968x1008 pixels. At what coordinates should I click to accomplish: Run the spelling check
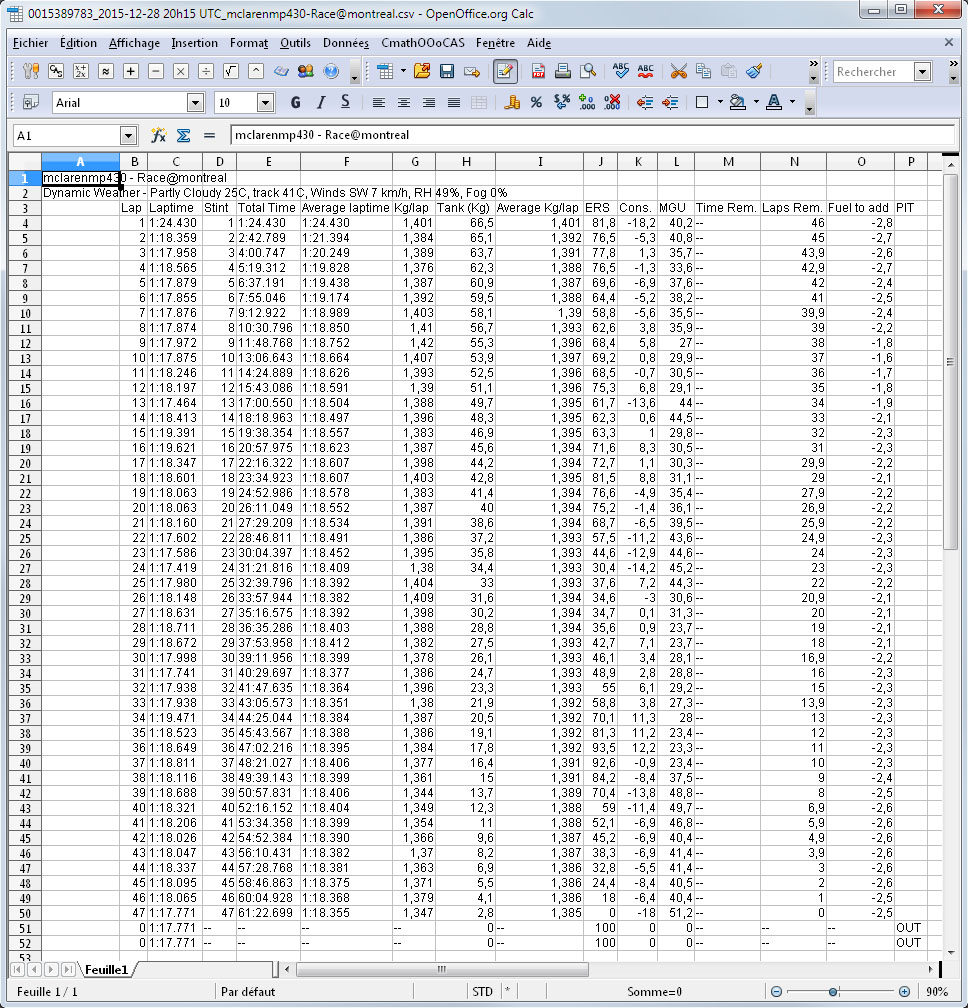pos(620,71)
